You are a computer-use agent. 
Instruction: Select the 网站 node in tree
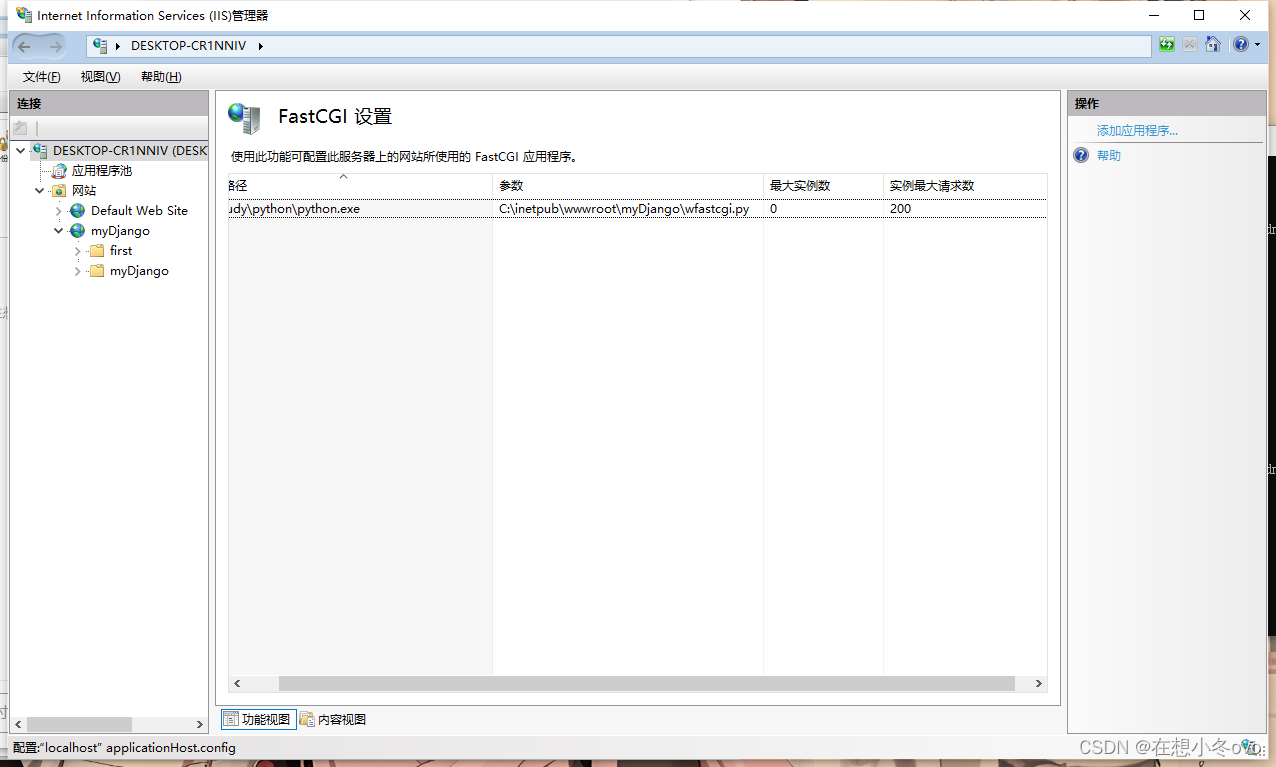click(84, 191)
